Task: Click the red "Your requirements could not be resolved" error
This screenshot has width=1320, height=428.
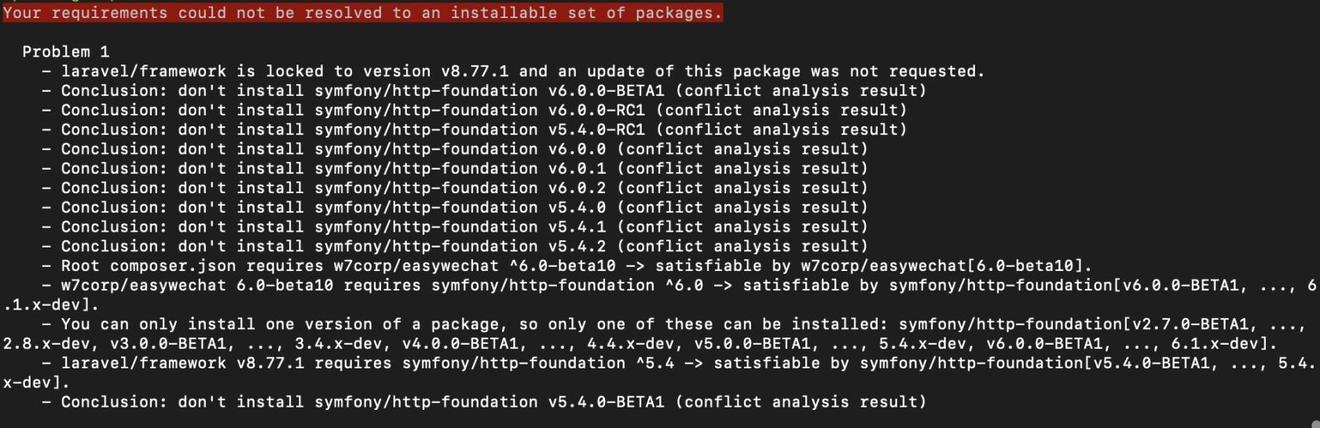Action: 362,13
